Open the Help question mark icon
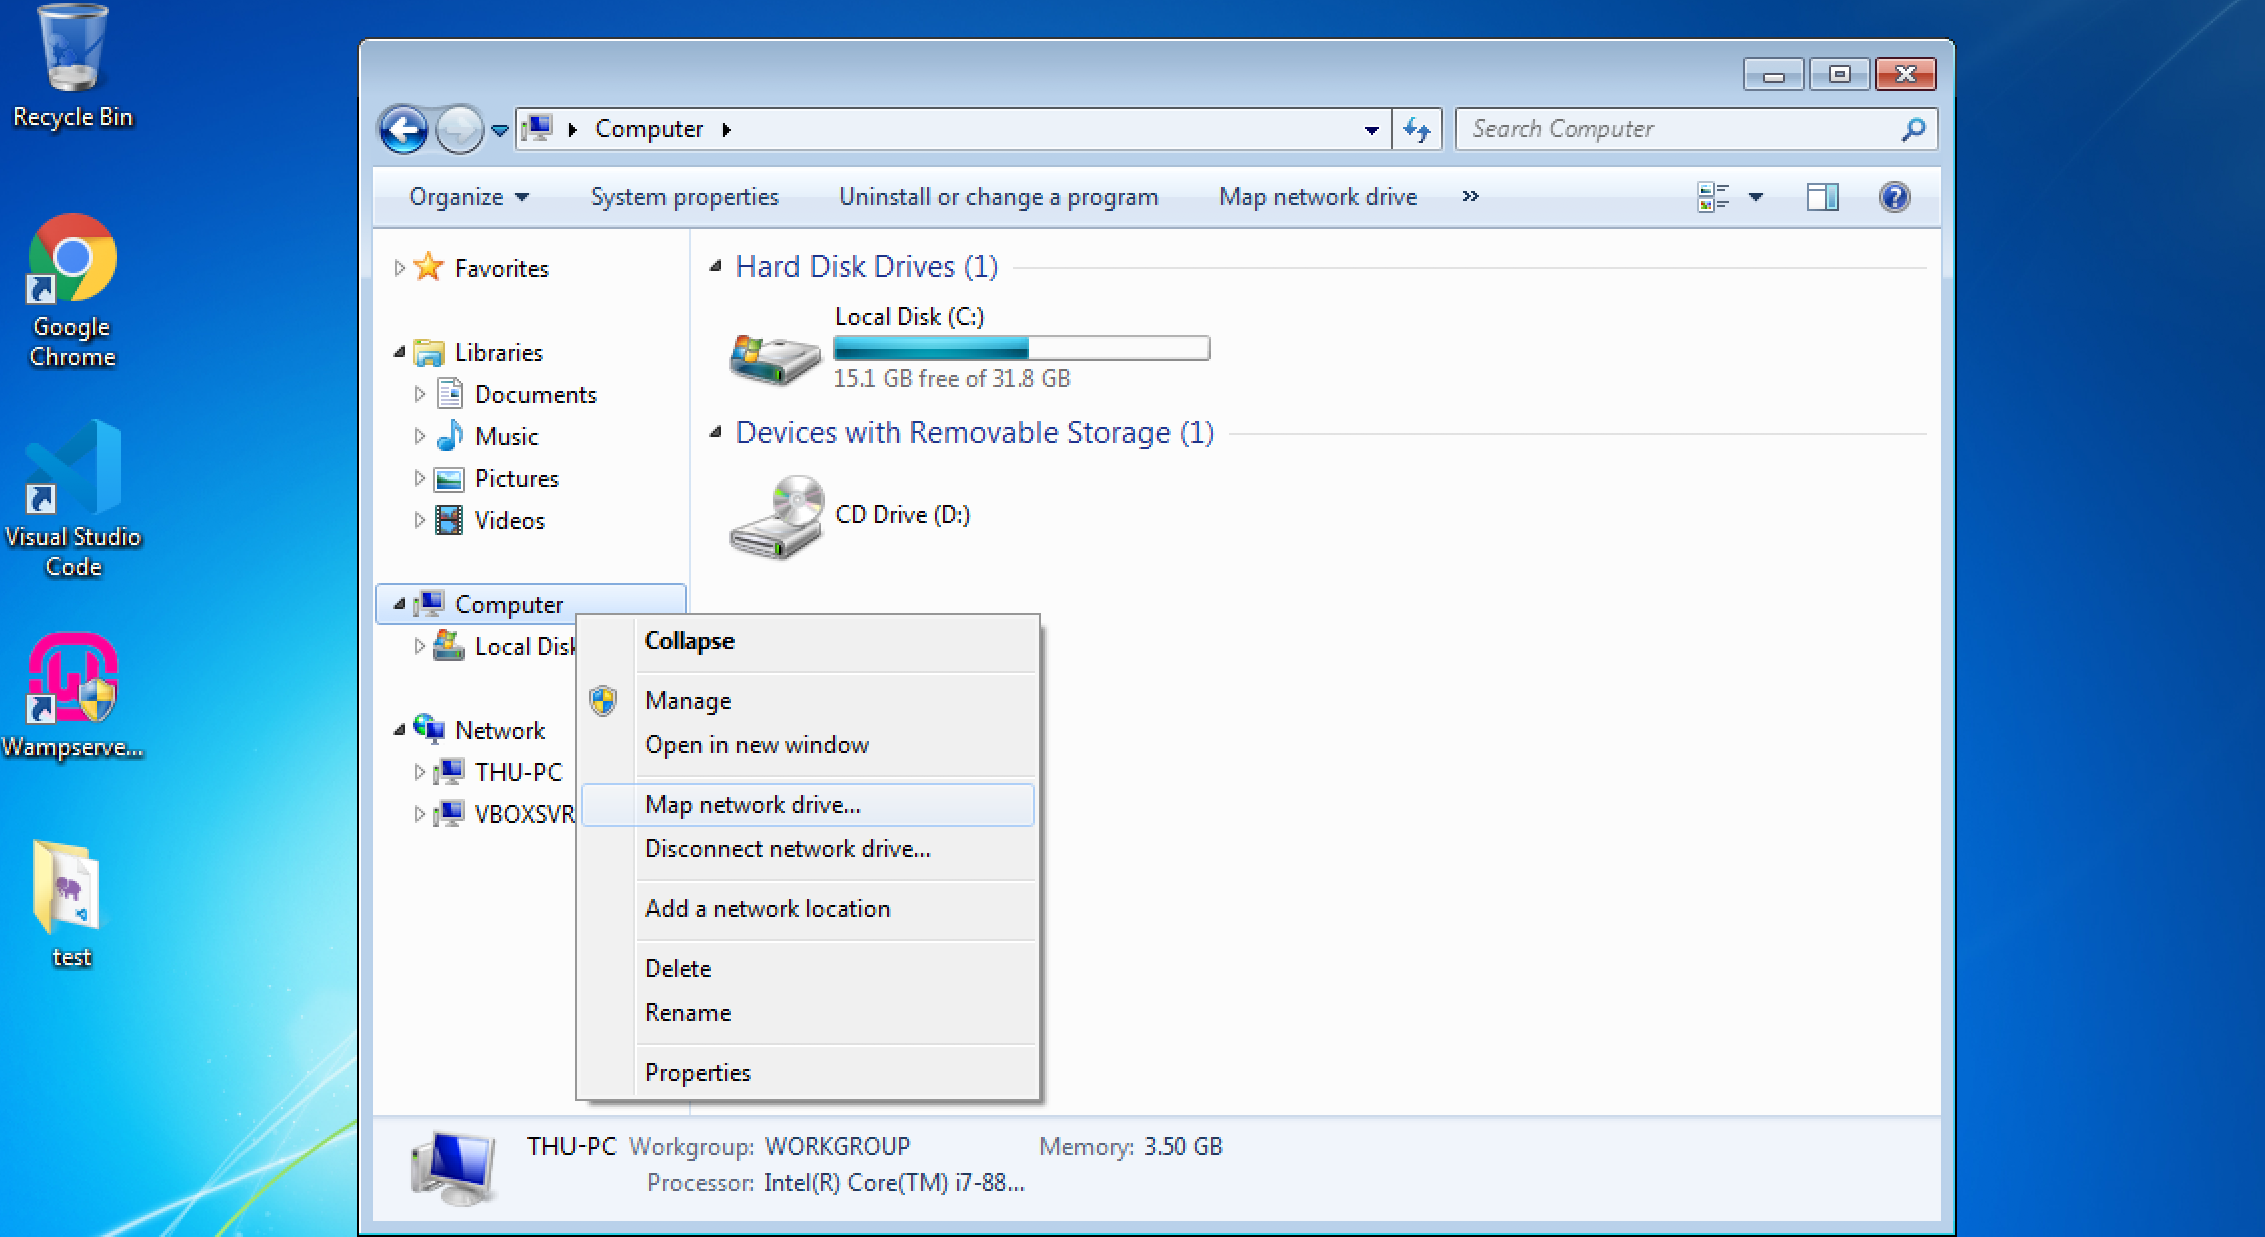Screen dimensions: 2265x1237 tap(1894, 197)
